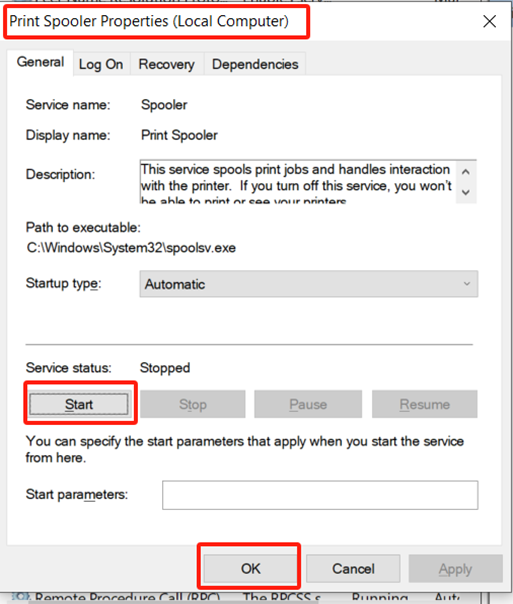Image resolution: width=513 pixels, height=604 pixels.
Task: Start the Print Spooler service
Action: [x=79, y=404]
